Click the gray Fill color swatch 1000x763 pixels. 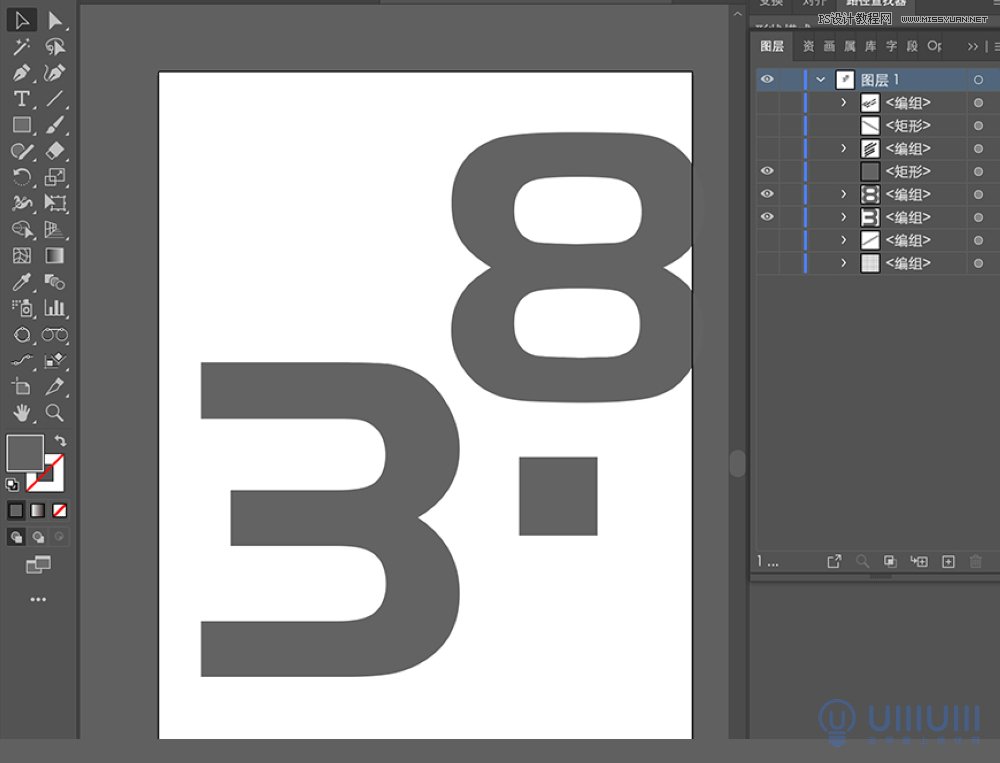click(25, 453)
